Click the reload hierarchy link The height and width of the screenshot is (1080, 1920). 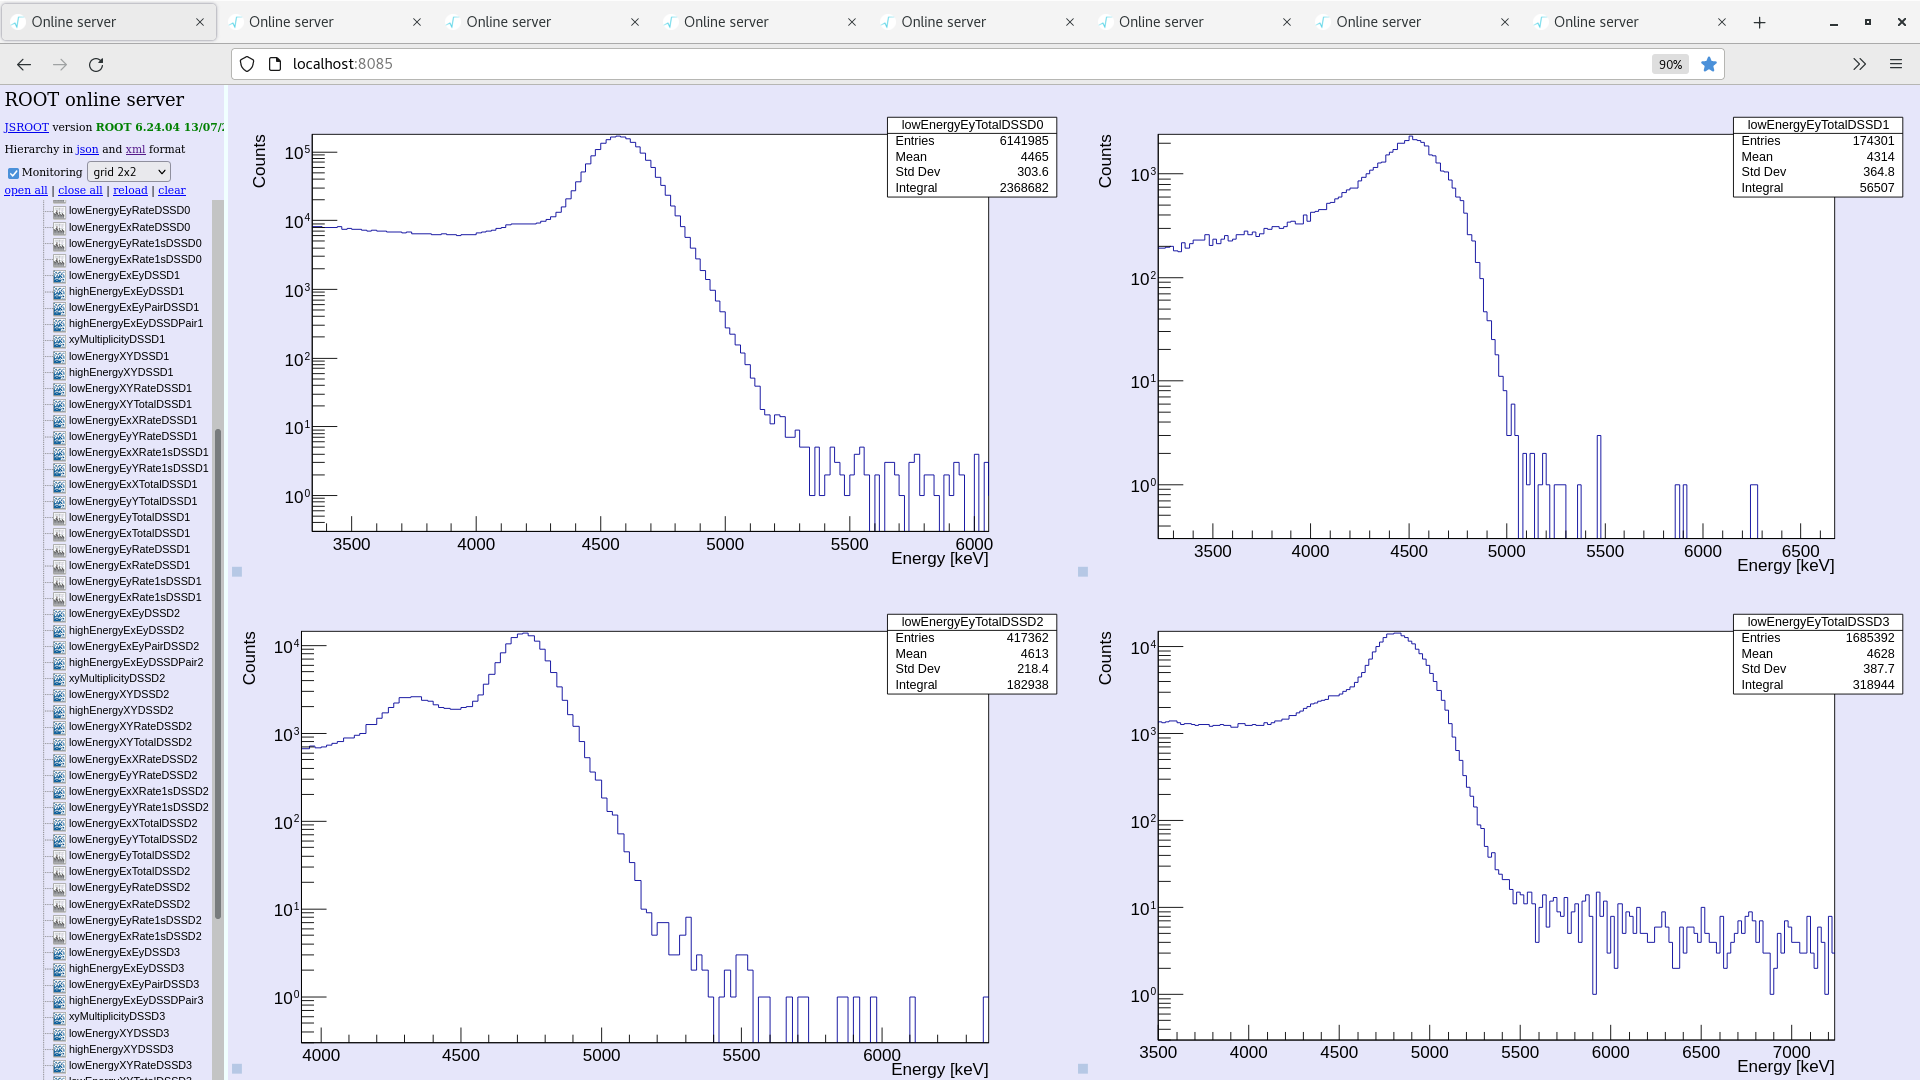point(130,190)
